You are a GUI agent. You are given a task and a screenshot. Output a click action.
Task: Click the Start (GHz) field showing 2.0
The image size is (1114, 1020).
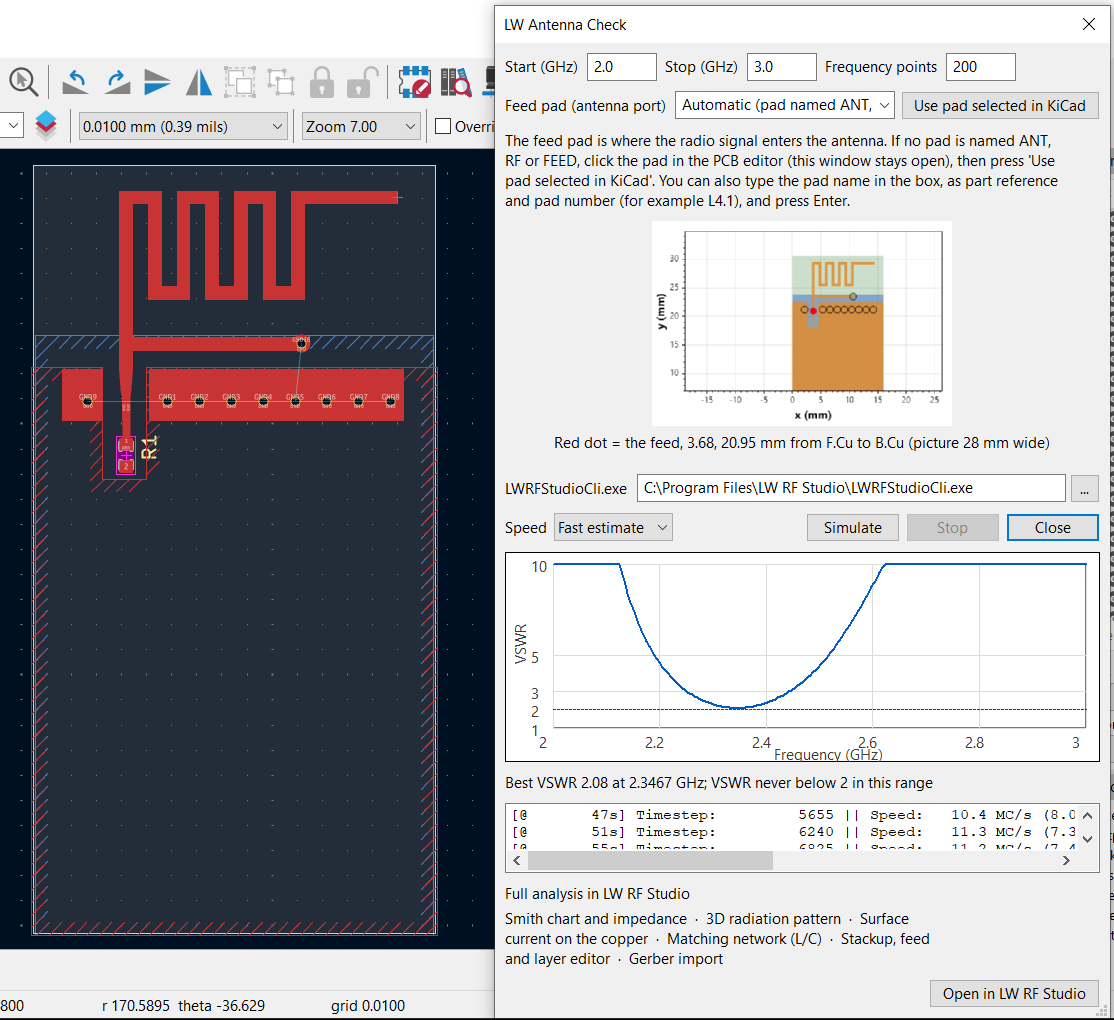(x=622, y=67)
